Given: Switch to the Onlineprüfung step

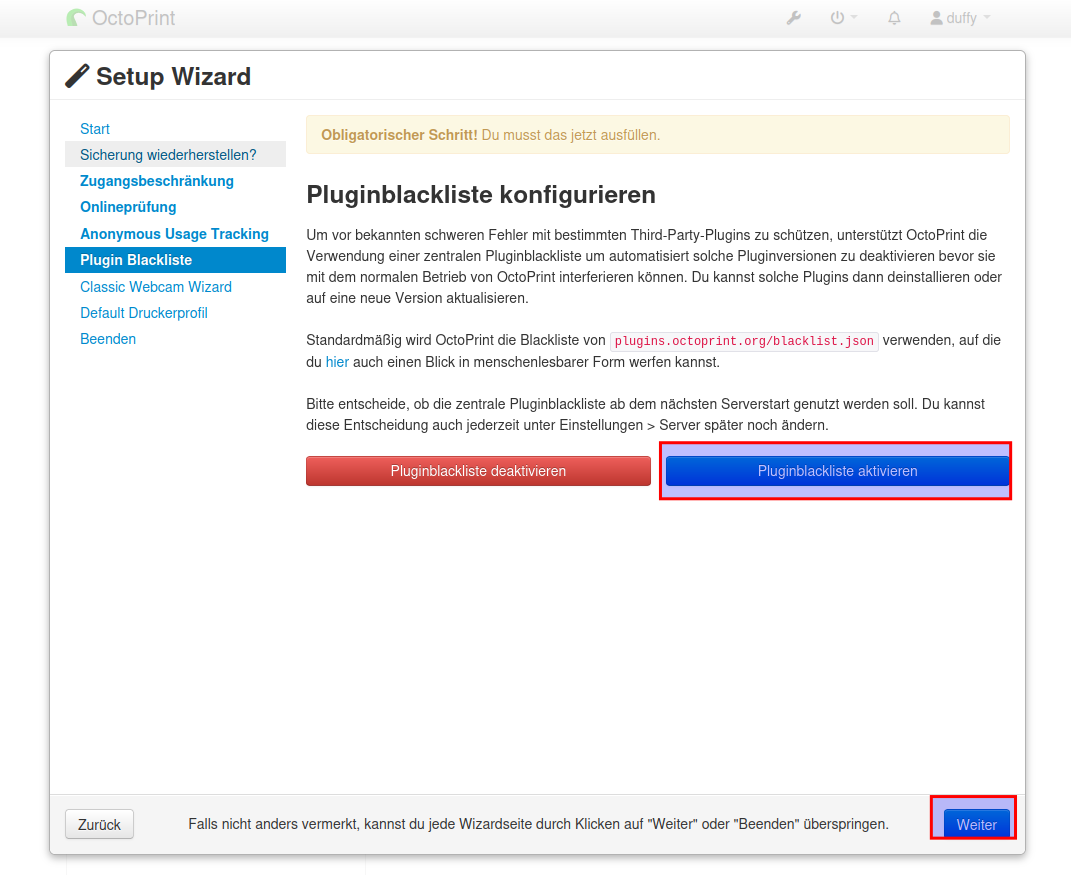Looking at the screenshot, I should [128, 207].
